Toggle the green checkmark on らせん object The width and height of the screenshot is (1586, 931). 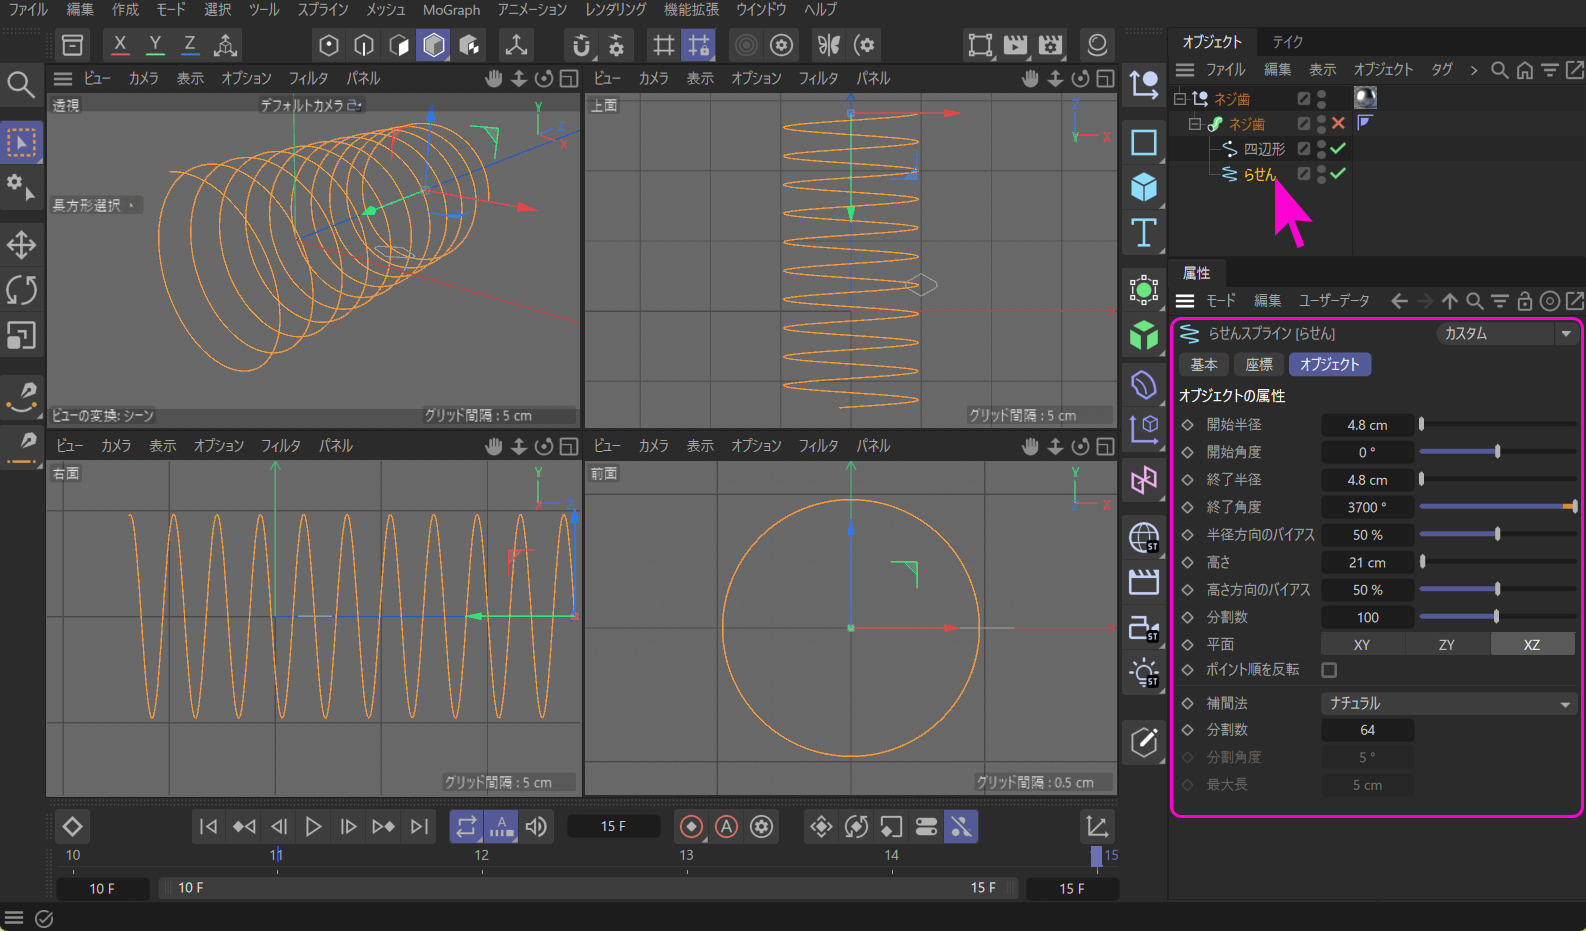point(1338,173)
